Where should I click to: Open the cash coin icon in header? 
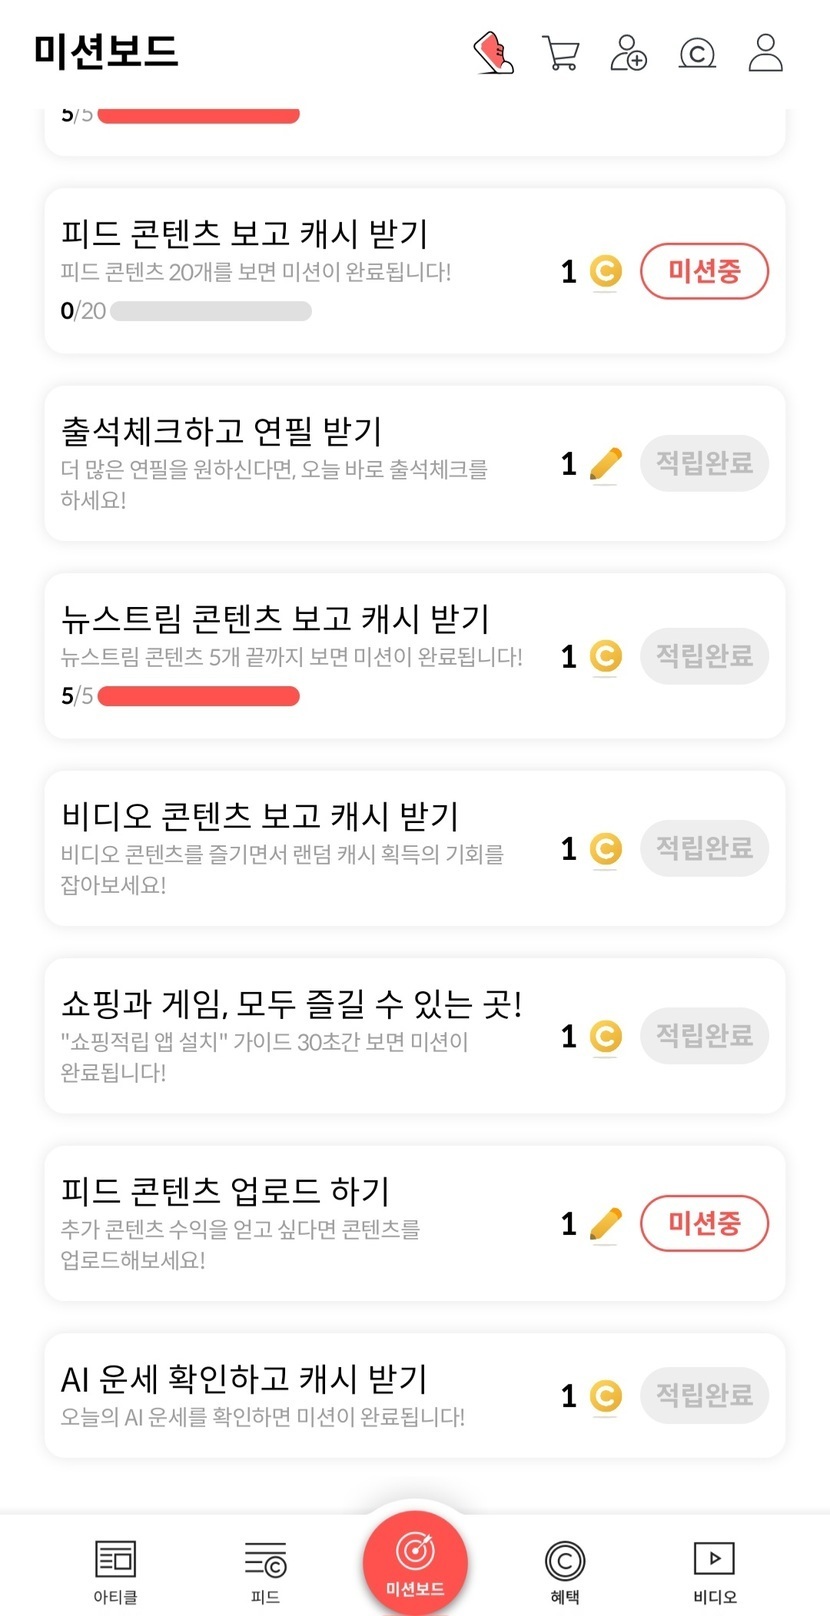point(697,53)
